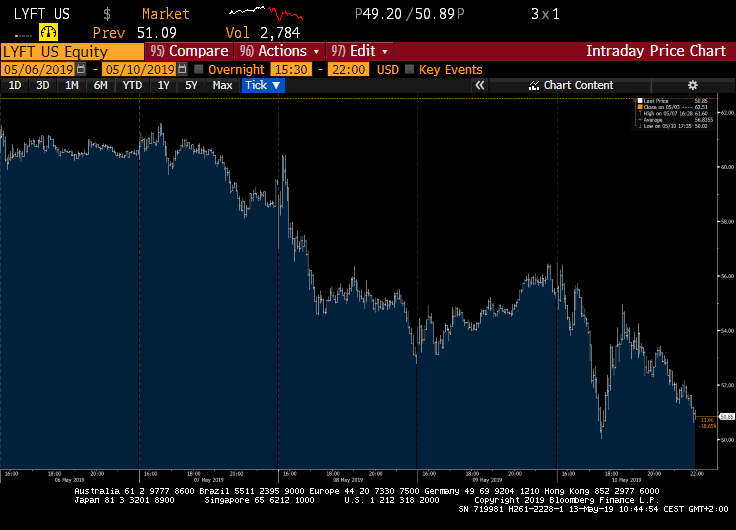Screen dimensions: 736x530
Task: Switch to 1Y time range
Action: pyautogui.click(x=163, y=85)
